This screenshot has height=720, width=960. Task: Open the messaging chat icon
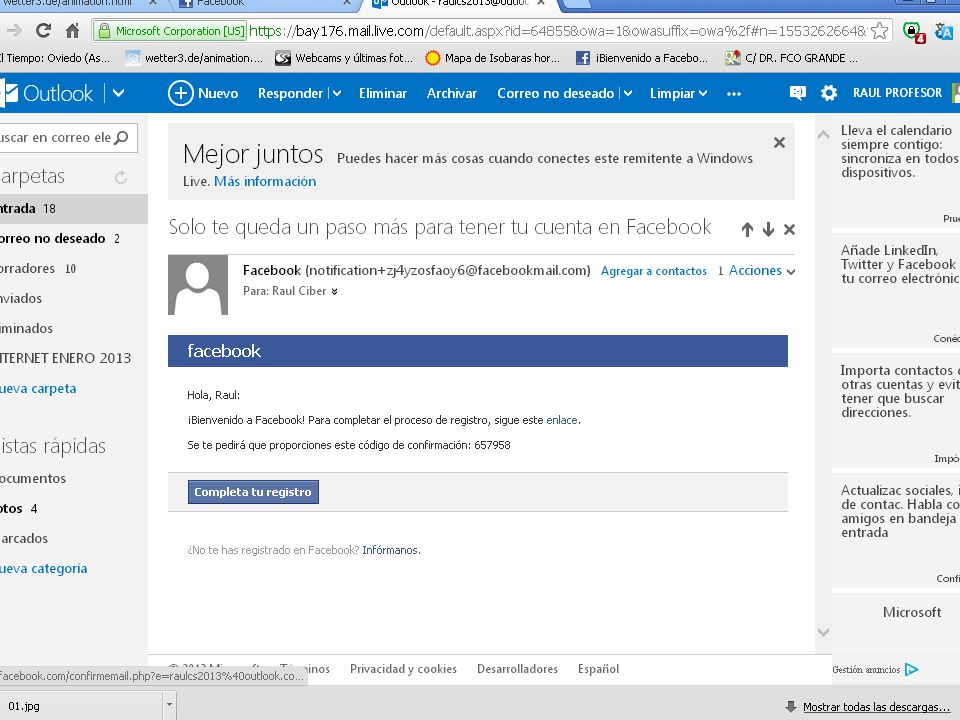(797, 93)
